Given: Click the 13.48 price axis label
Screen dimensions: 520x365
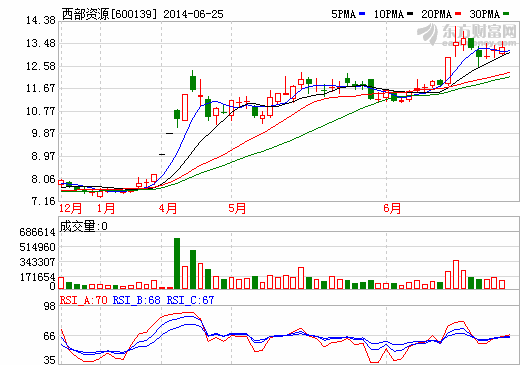Looking at the screenshot, I should [x=41, y=43].
